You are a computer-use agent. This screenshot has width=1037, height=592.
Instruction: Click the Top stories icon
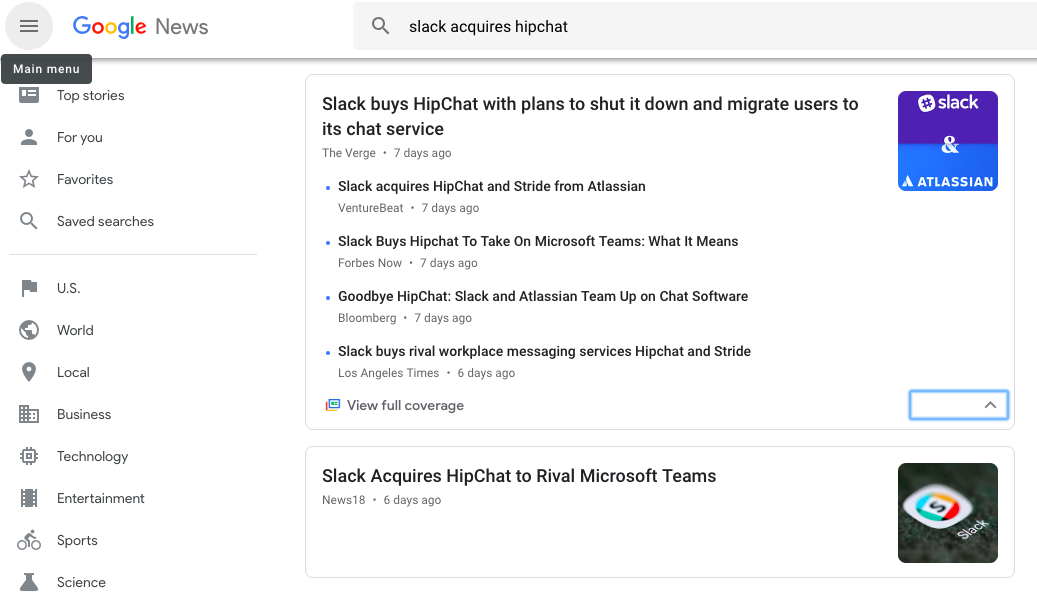click(x=29, y=95)
